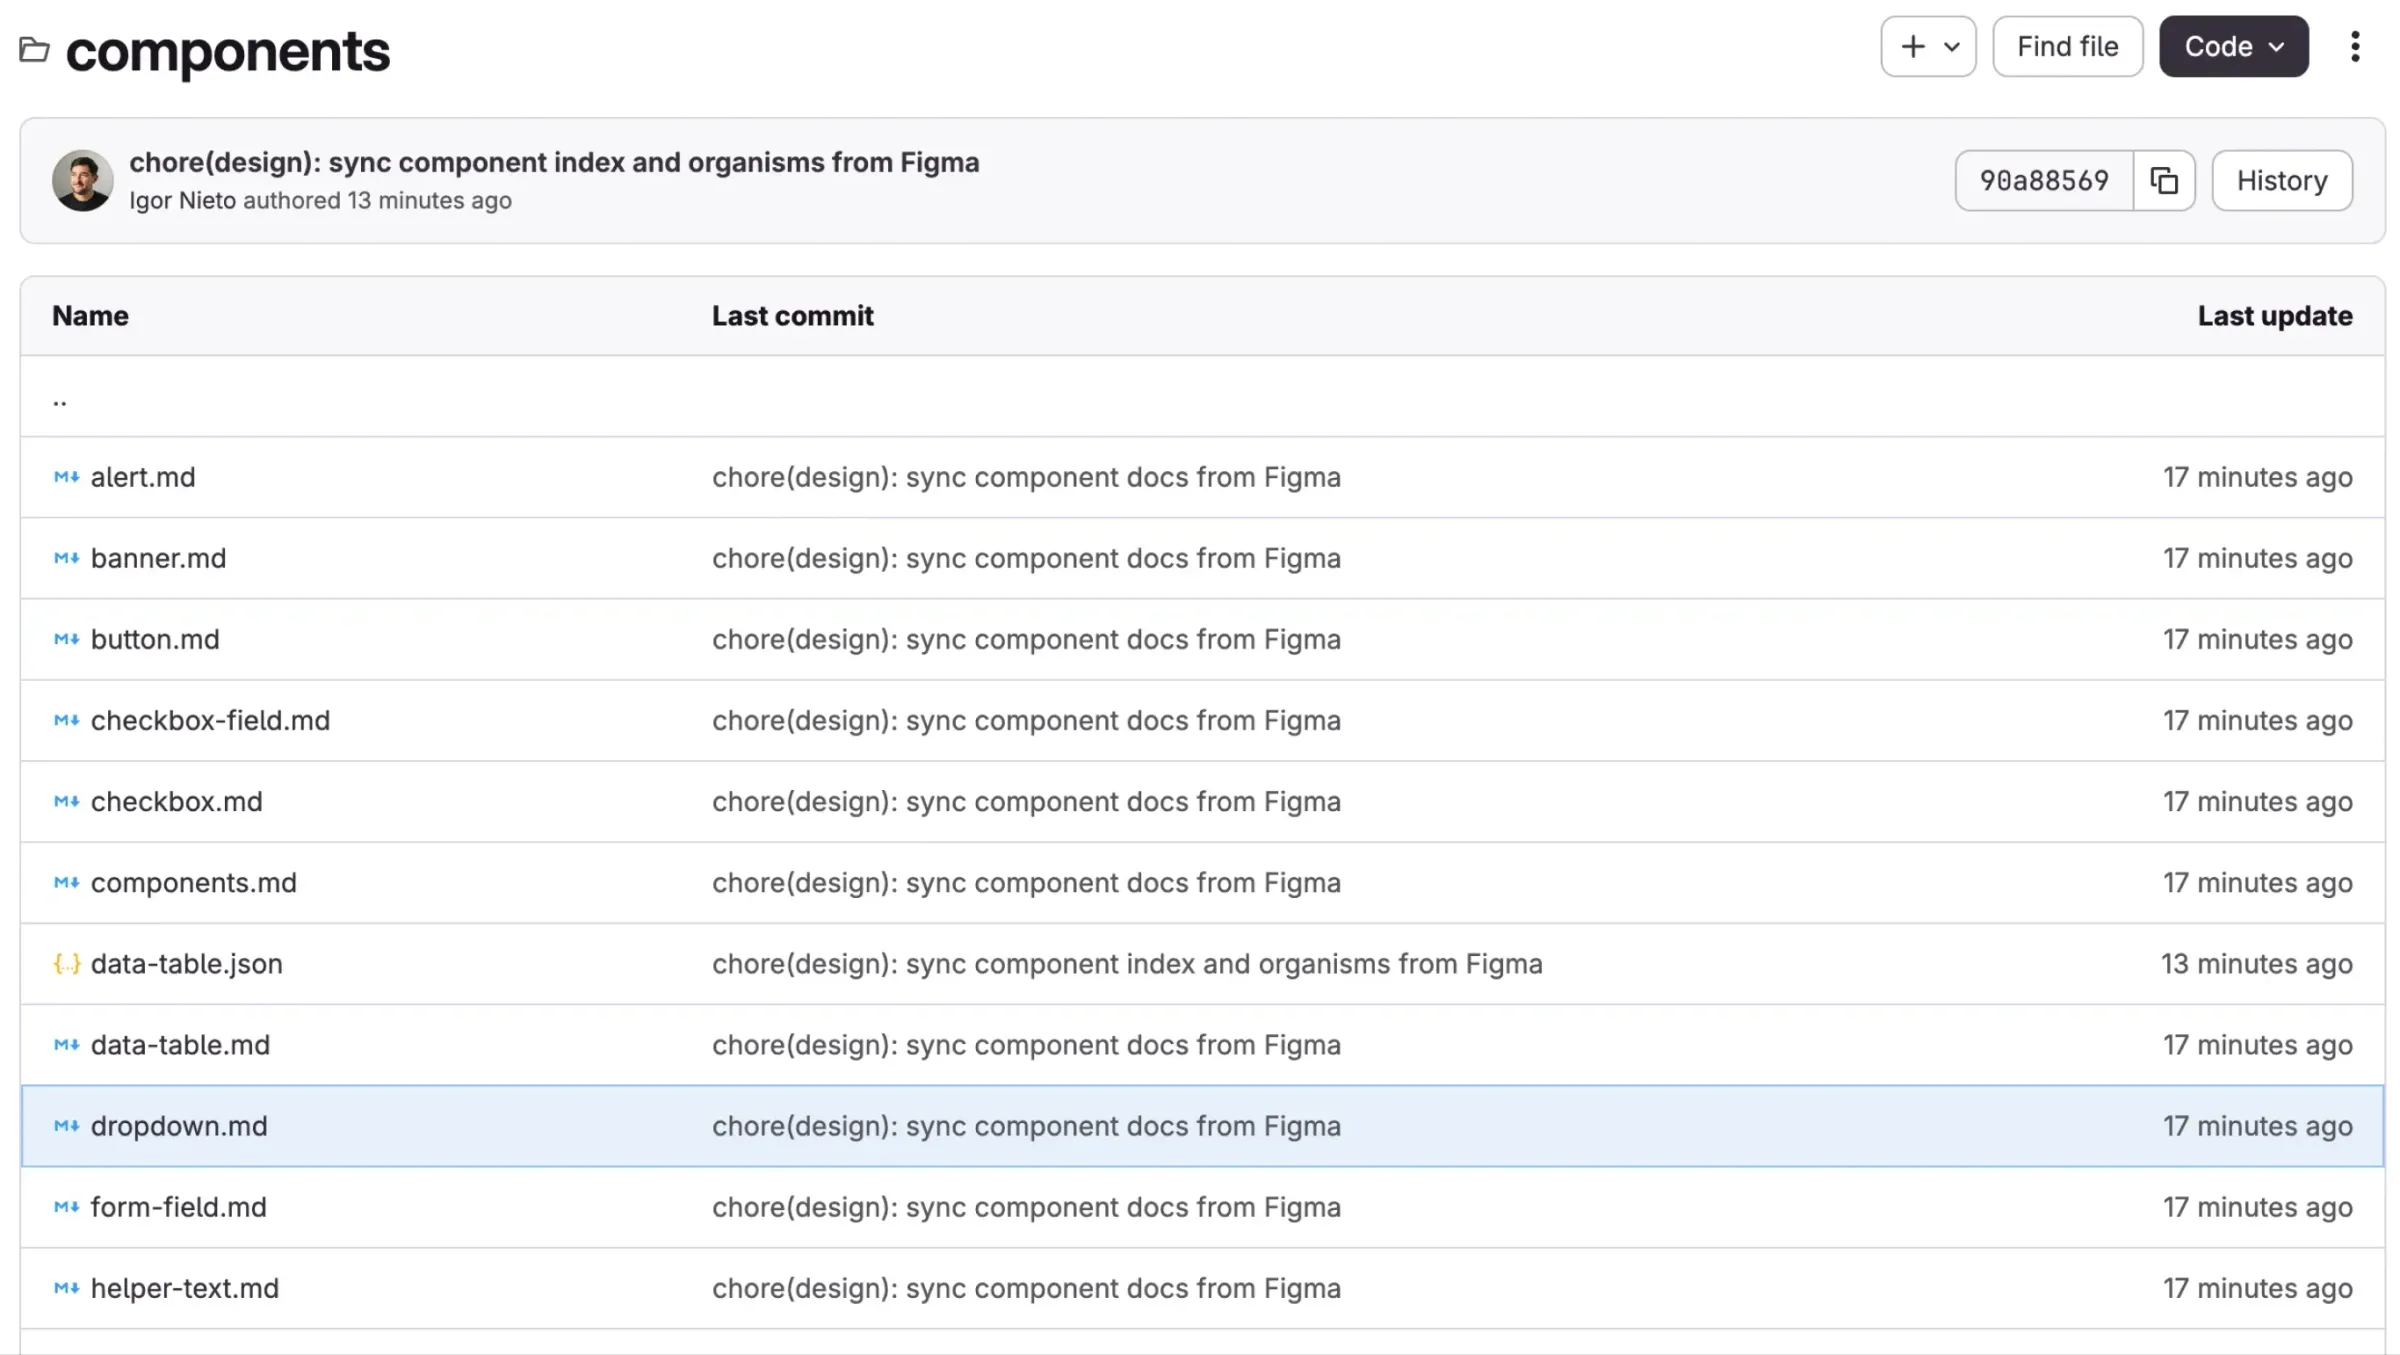This screenshot has height=1355, width=2400.
Task: Open the button.md file
Action: [155, 639]
